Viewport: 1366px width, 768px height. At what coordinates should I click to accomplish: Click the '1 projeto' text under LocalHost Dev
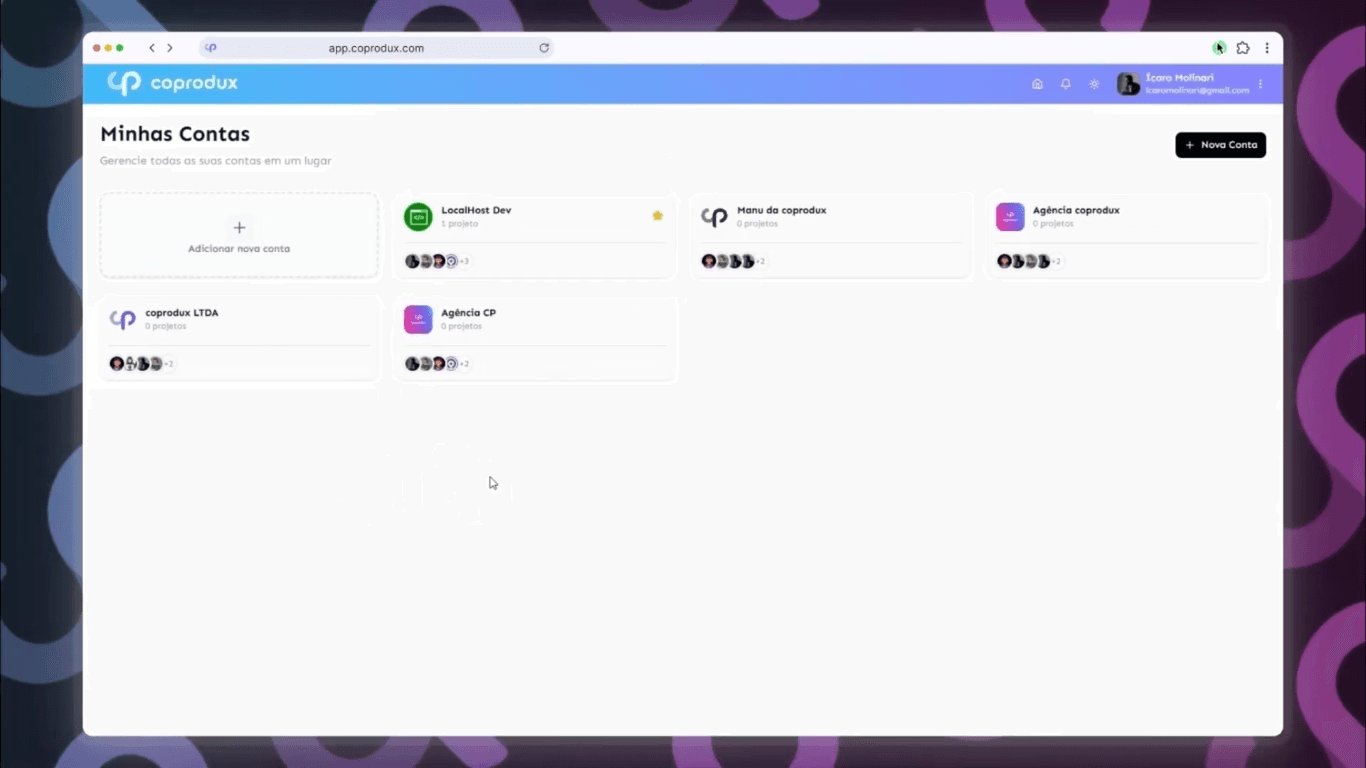pos(459,224)
